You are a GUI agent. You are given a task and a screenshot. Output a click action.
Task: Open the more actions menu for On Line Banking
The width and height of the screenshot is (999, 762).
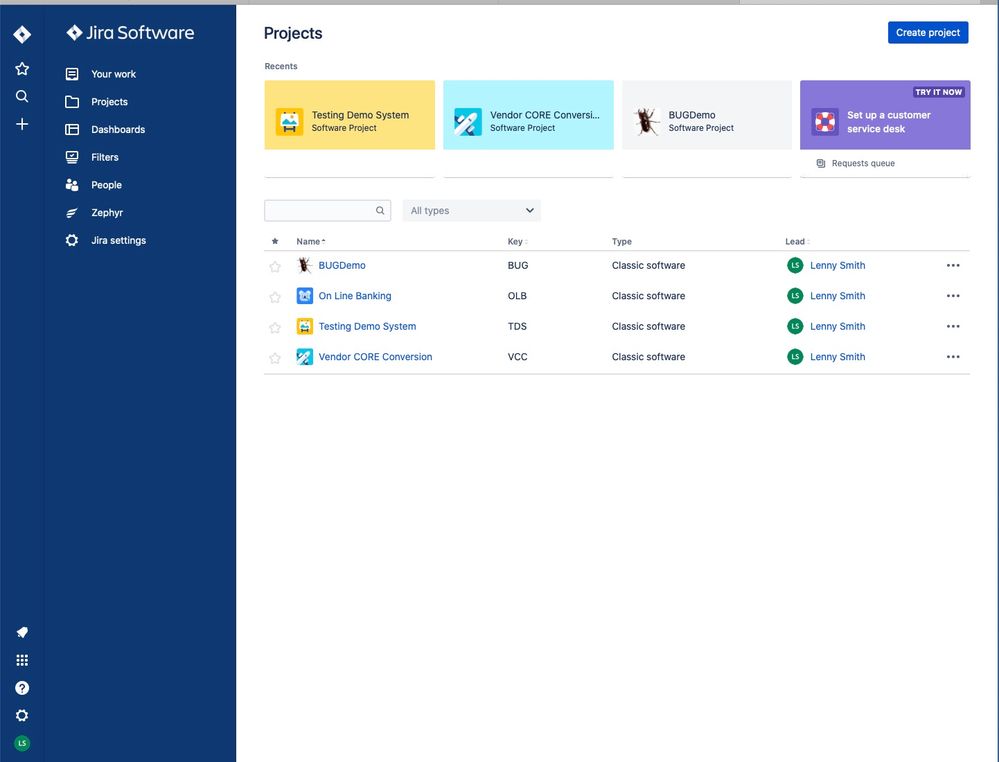click(x=952, y=296)
